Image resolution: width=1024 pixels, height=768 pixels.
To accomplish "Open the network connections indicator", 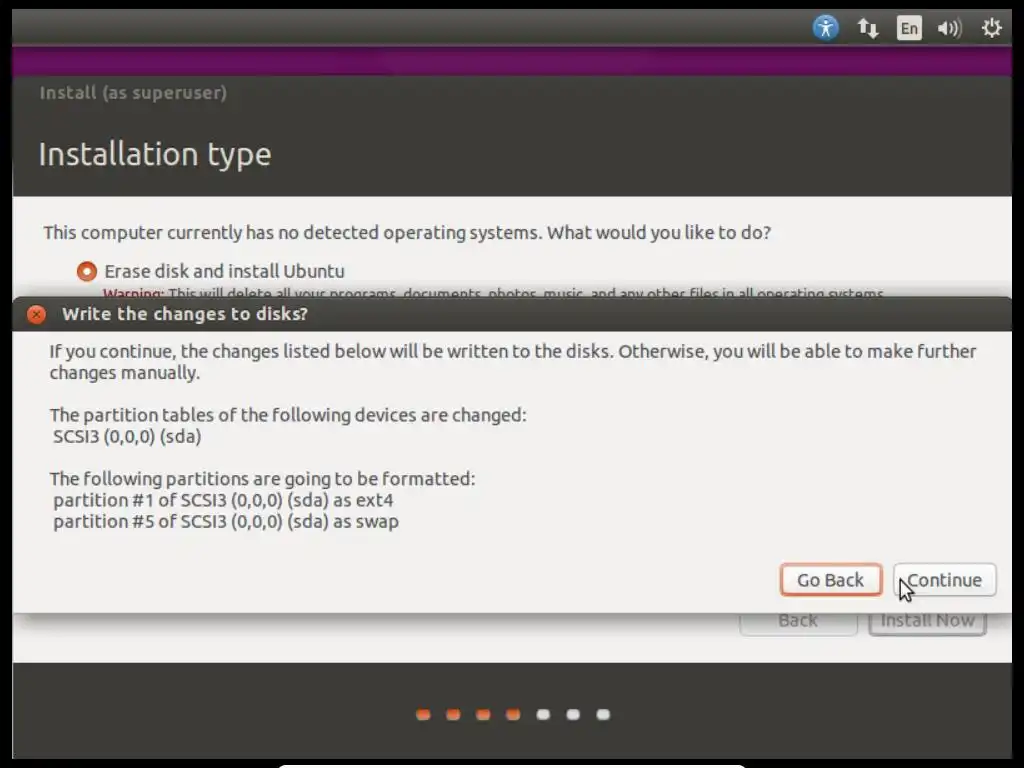I will point(868,28).
